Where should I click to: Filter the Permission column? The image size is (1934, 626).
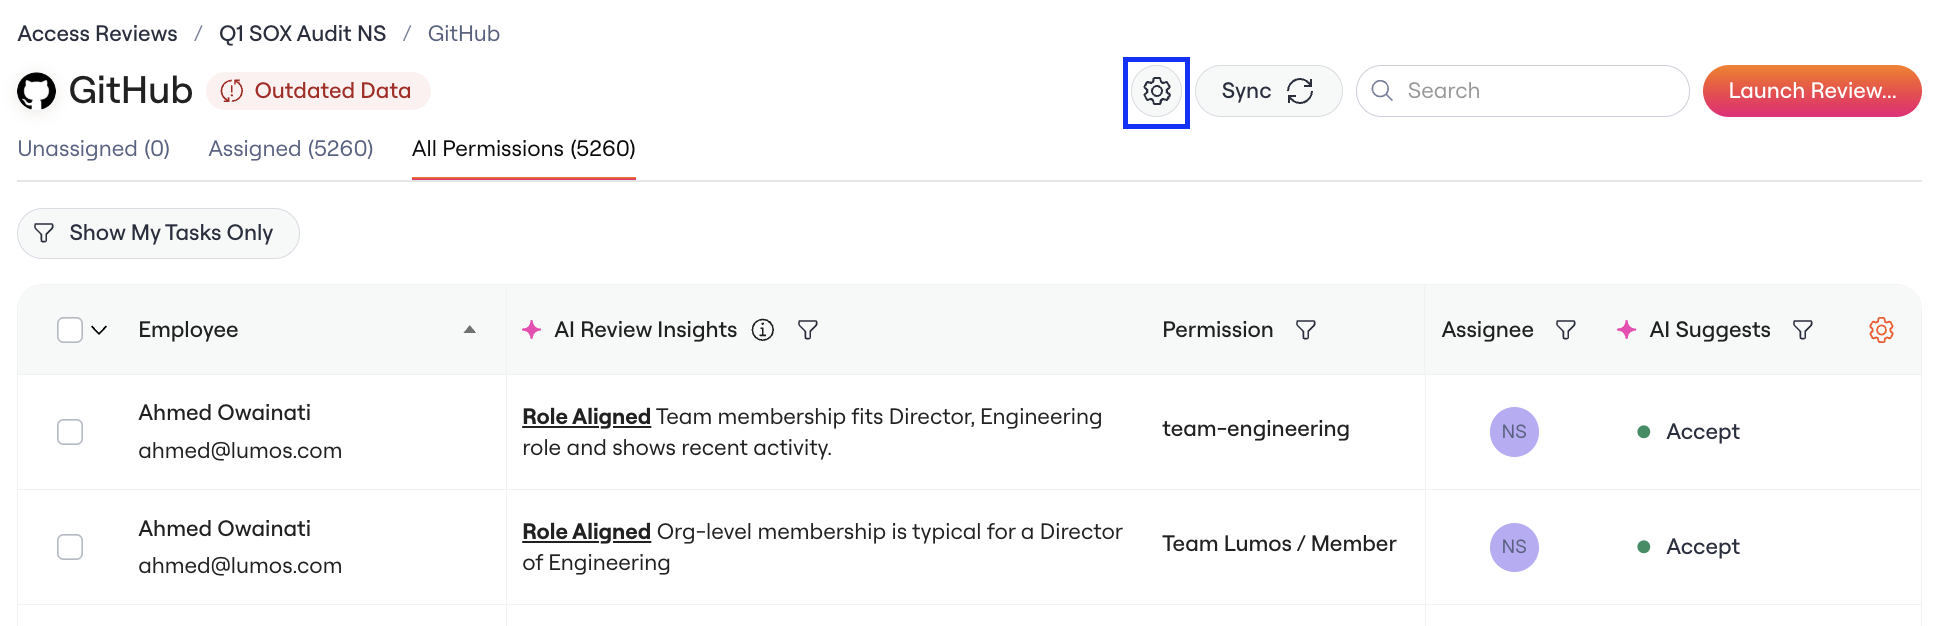coord(1306,330)
